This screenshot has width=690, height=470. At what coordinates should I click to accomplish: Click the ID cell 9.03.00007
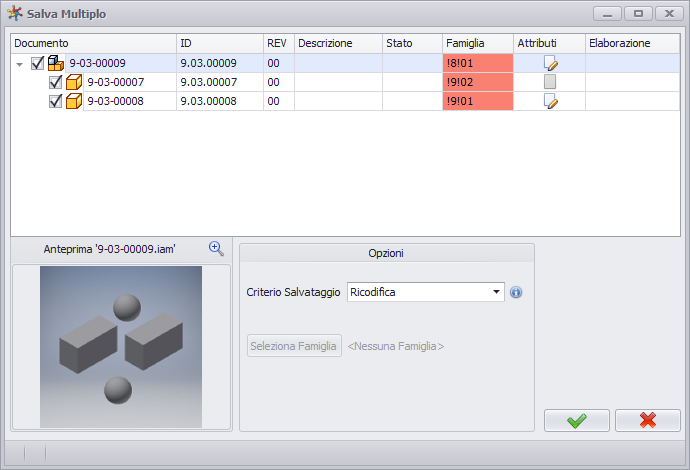[220, 82]
